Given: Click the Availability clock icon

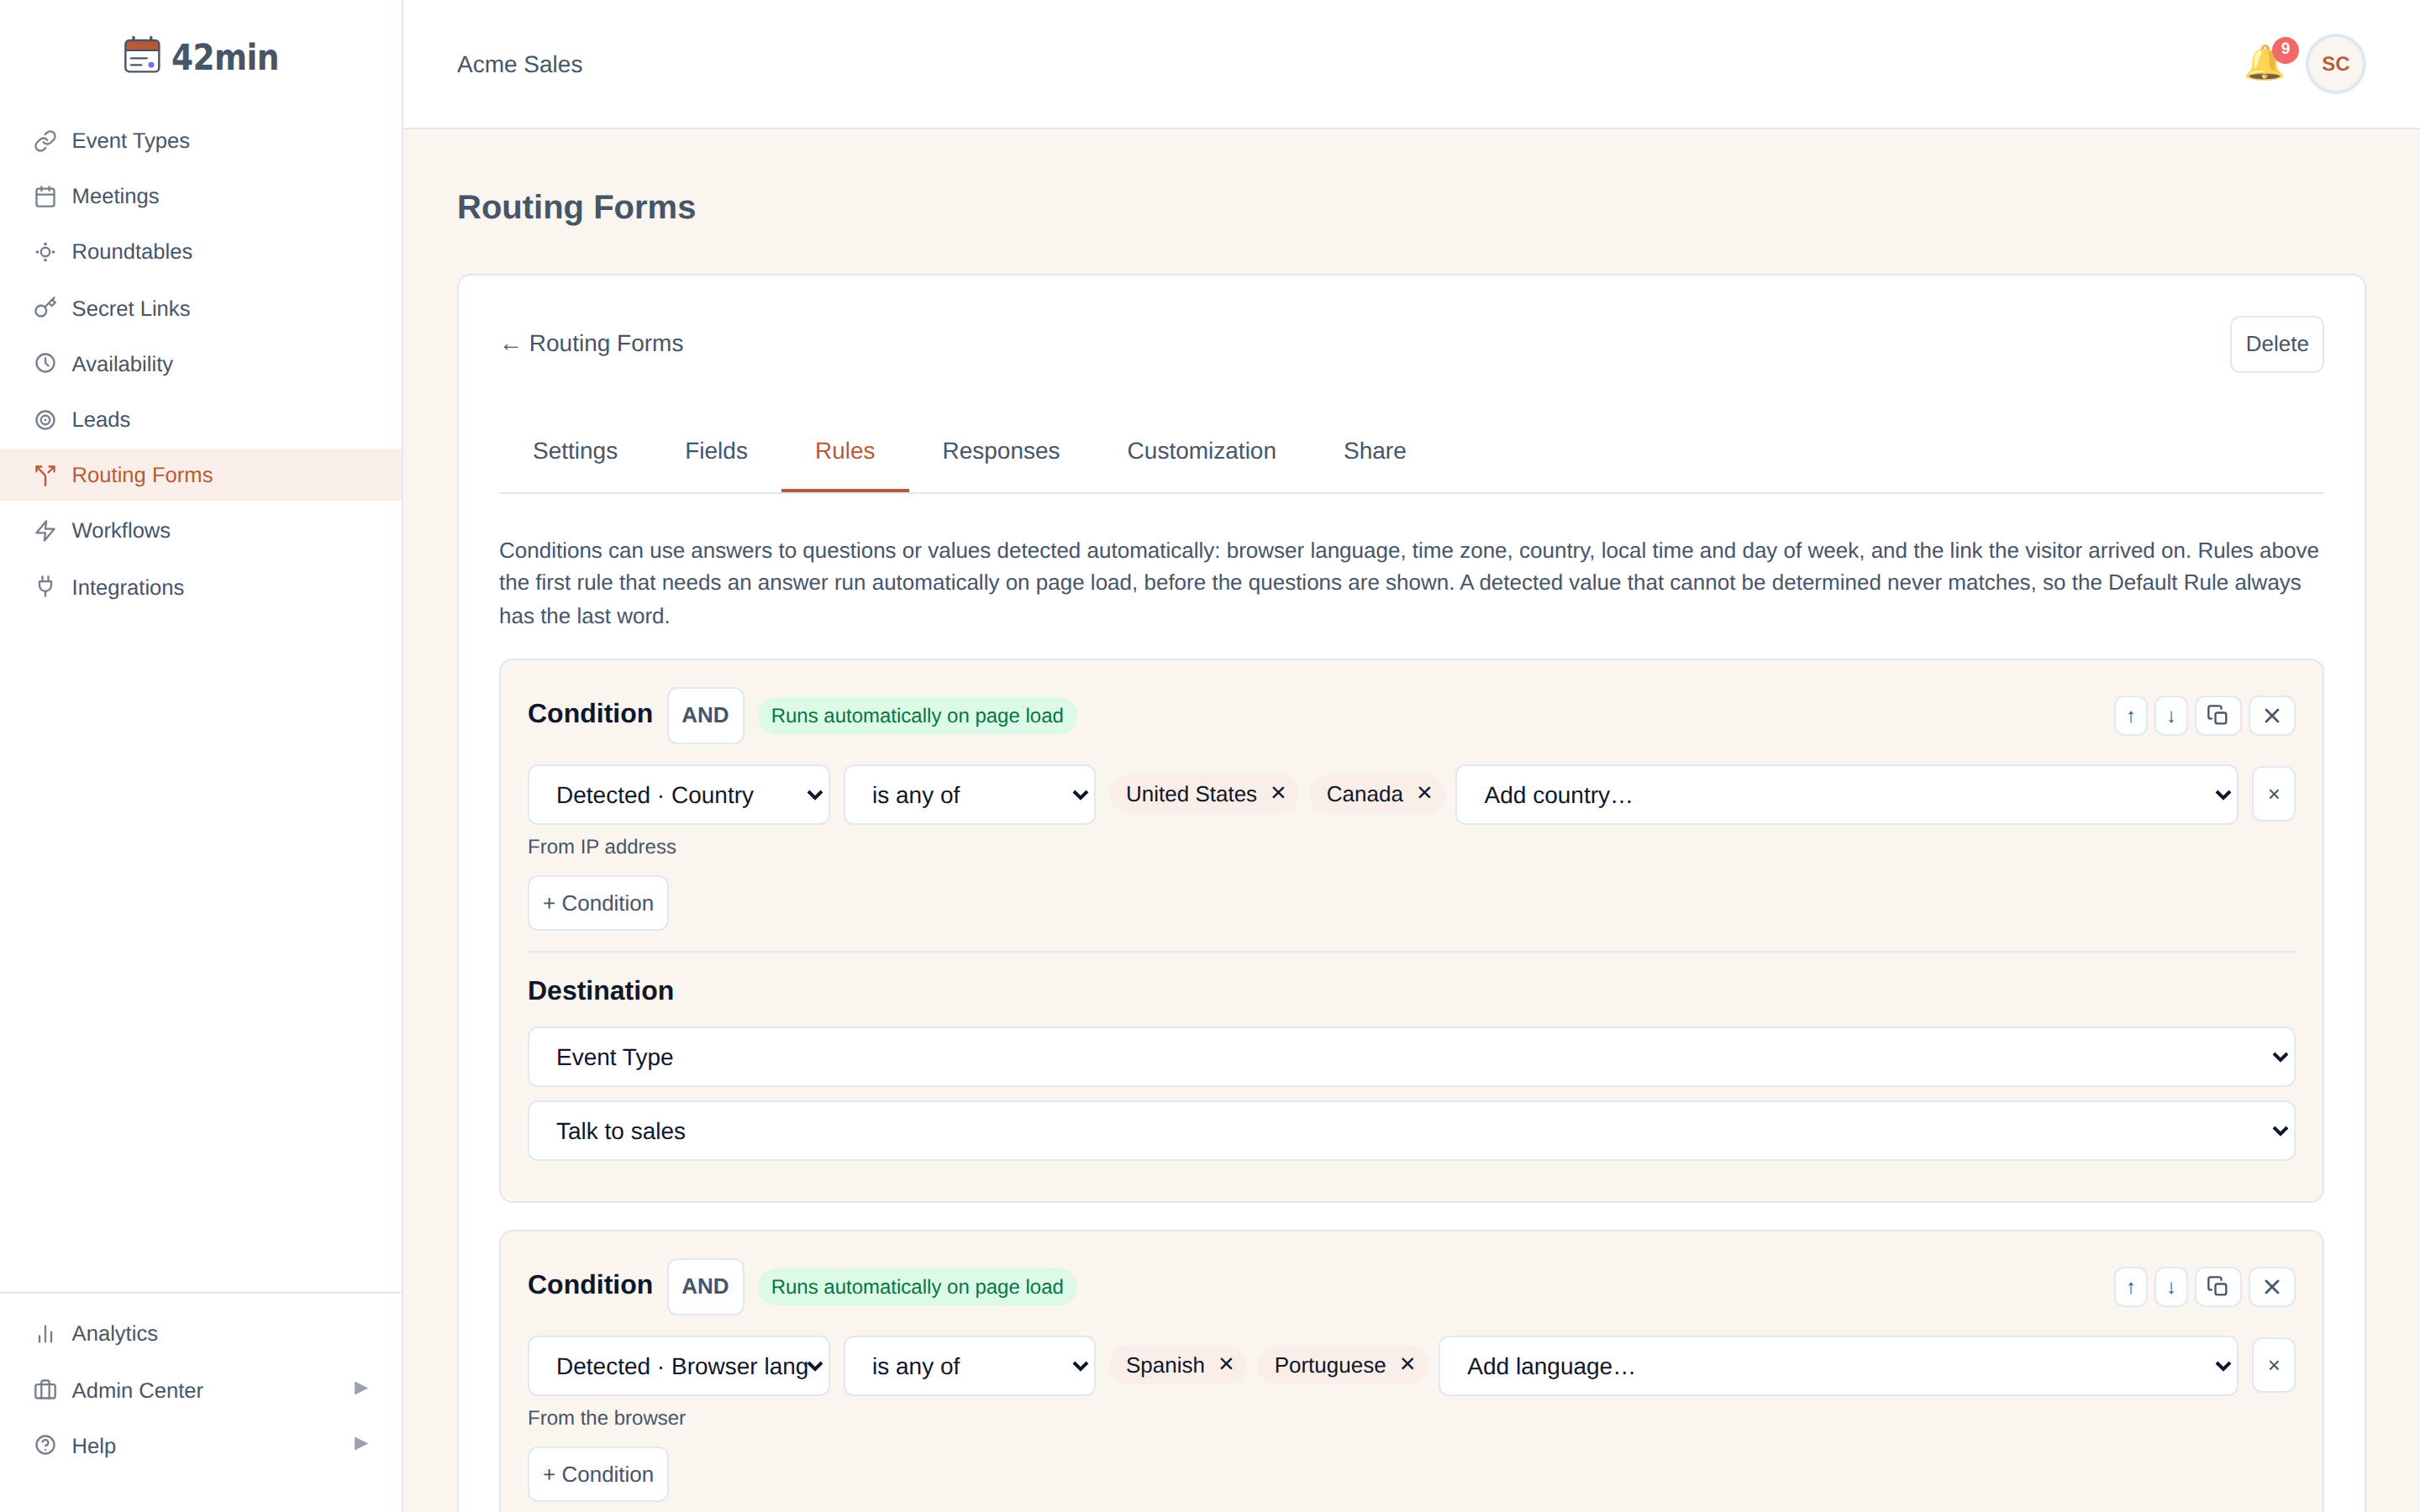Looking at the screenshot, I should pos(45,364).
